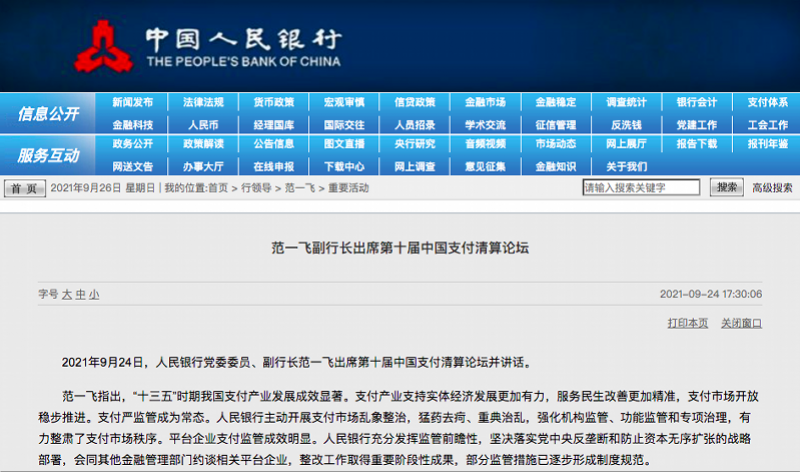Visit 金融知识 page
Viewport: 800px width, 472px height.
coord(556,166)
